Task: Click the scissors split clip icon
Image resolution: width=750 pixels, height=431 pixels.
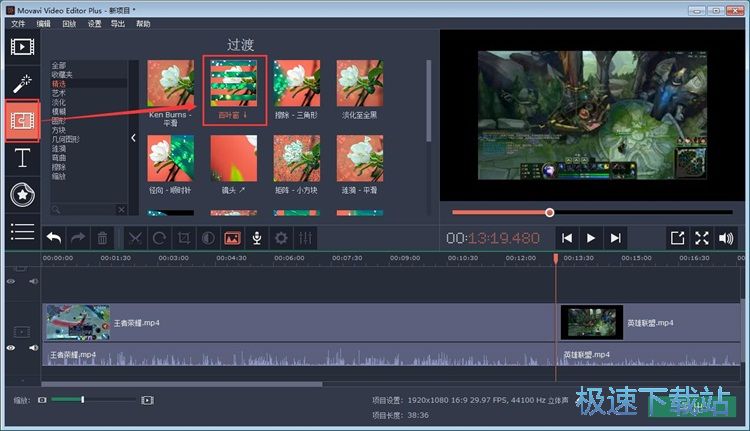Action: (135, 238)
